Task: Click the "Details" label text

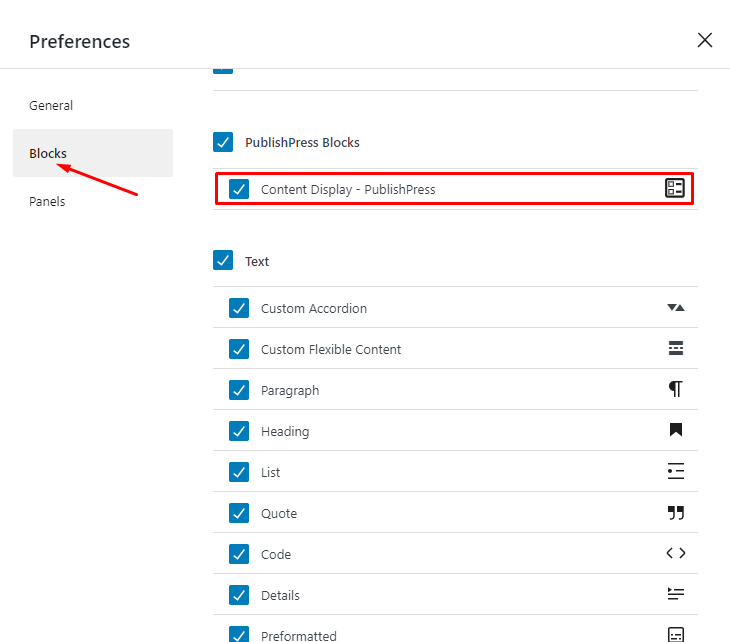Action: [280, 595]
